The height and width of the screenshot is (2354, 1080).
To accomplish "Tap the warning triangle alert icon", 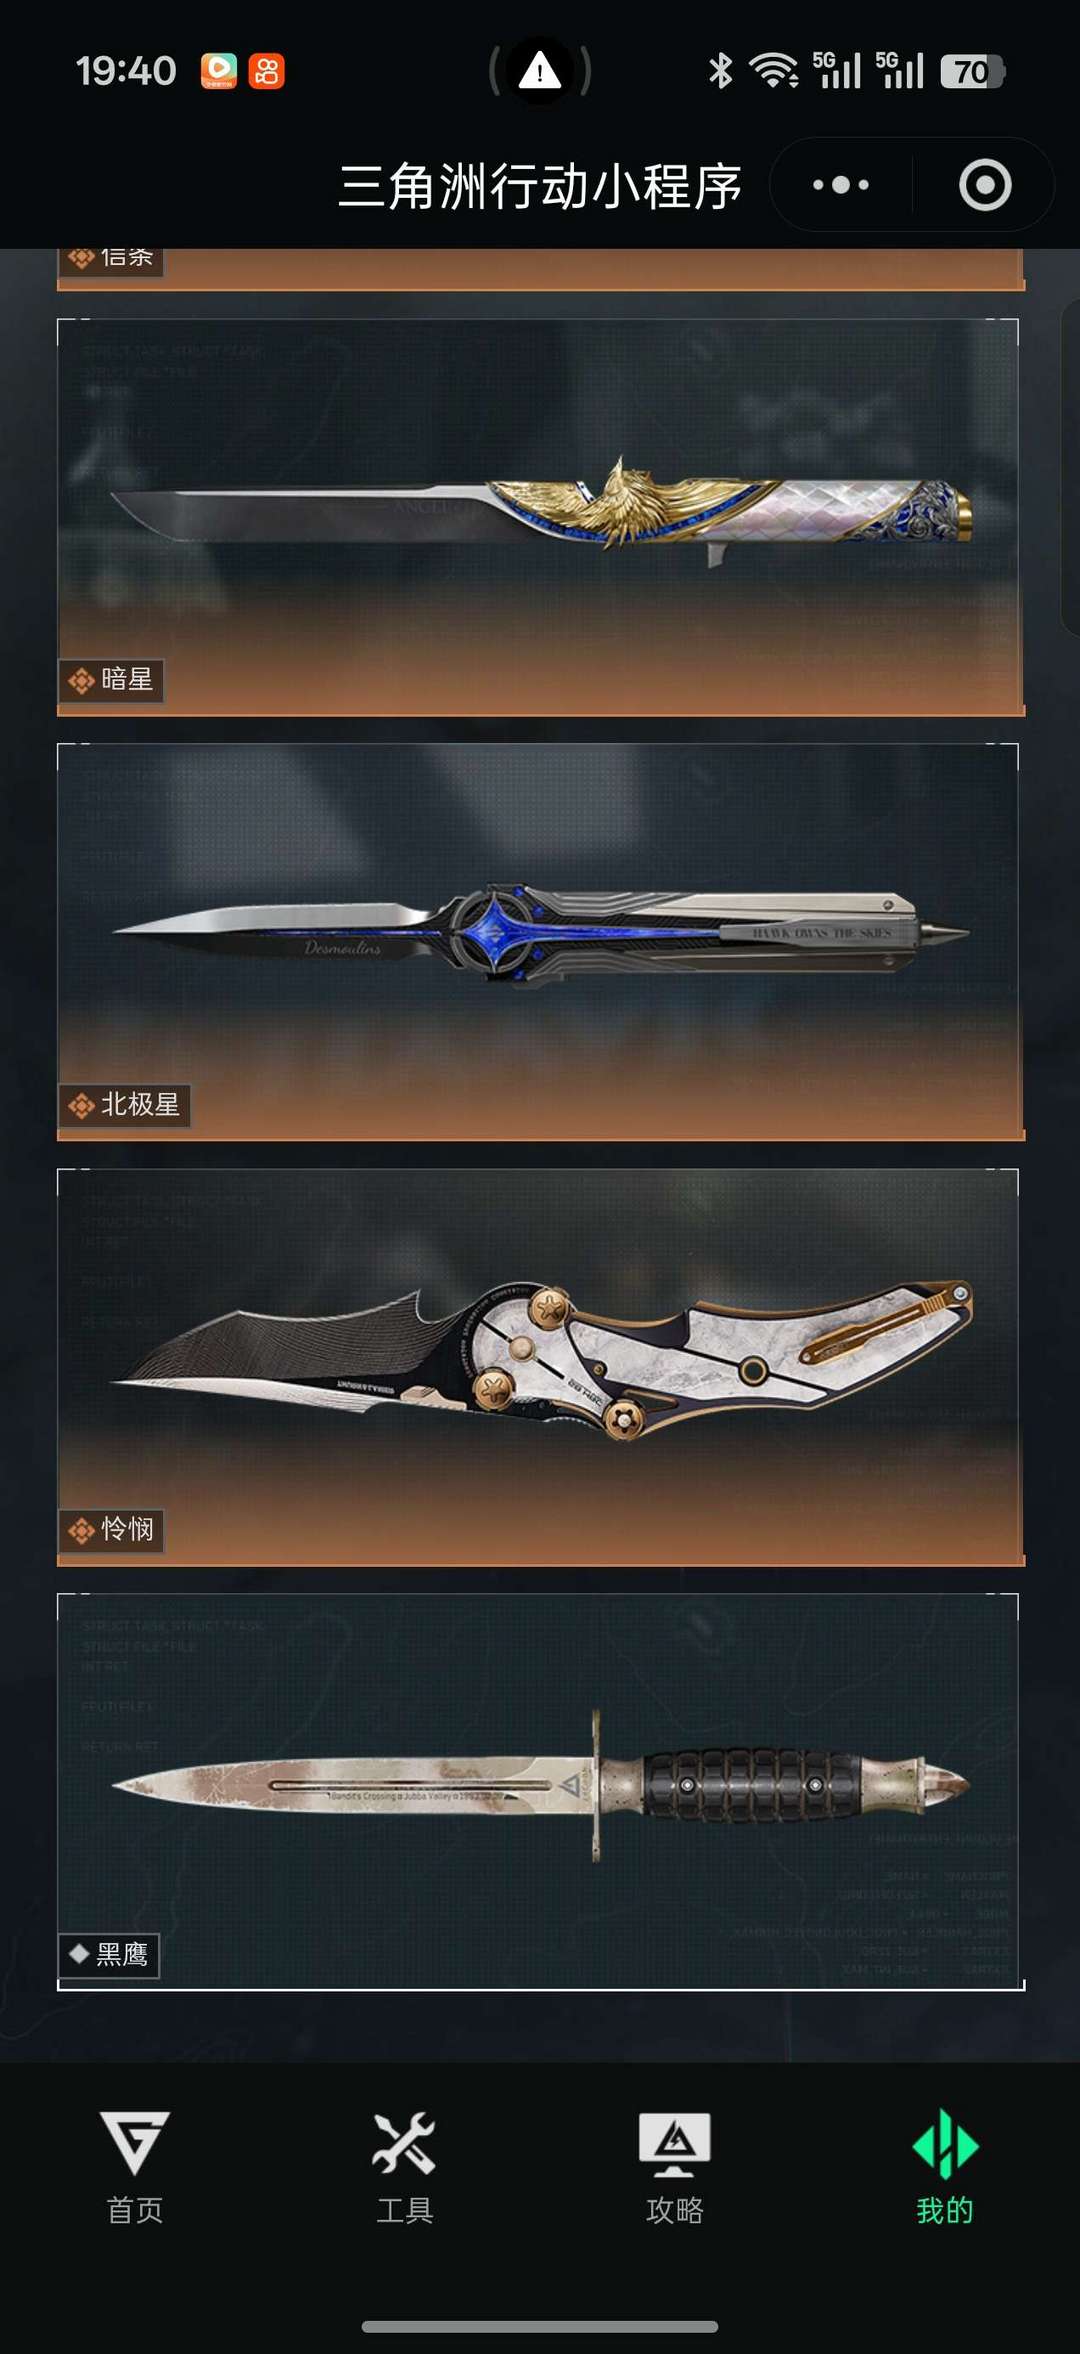I will click(540, 71).
